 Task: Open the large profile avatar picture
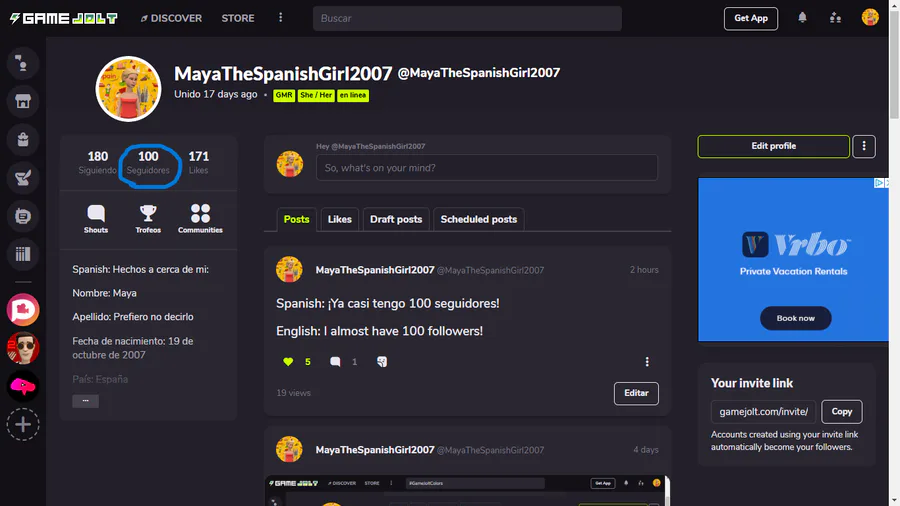128,89
